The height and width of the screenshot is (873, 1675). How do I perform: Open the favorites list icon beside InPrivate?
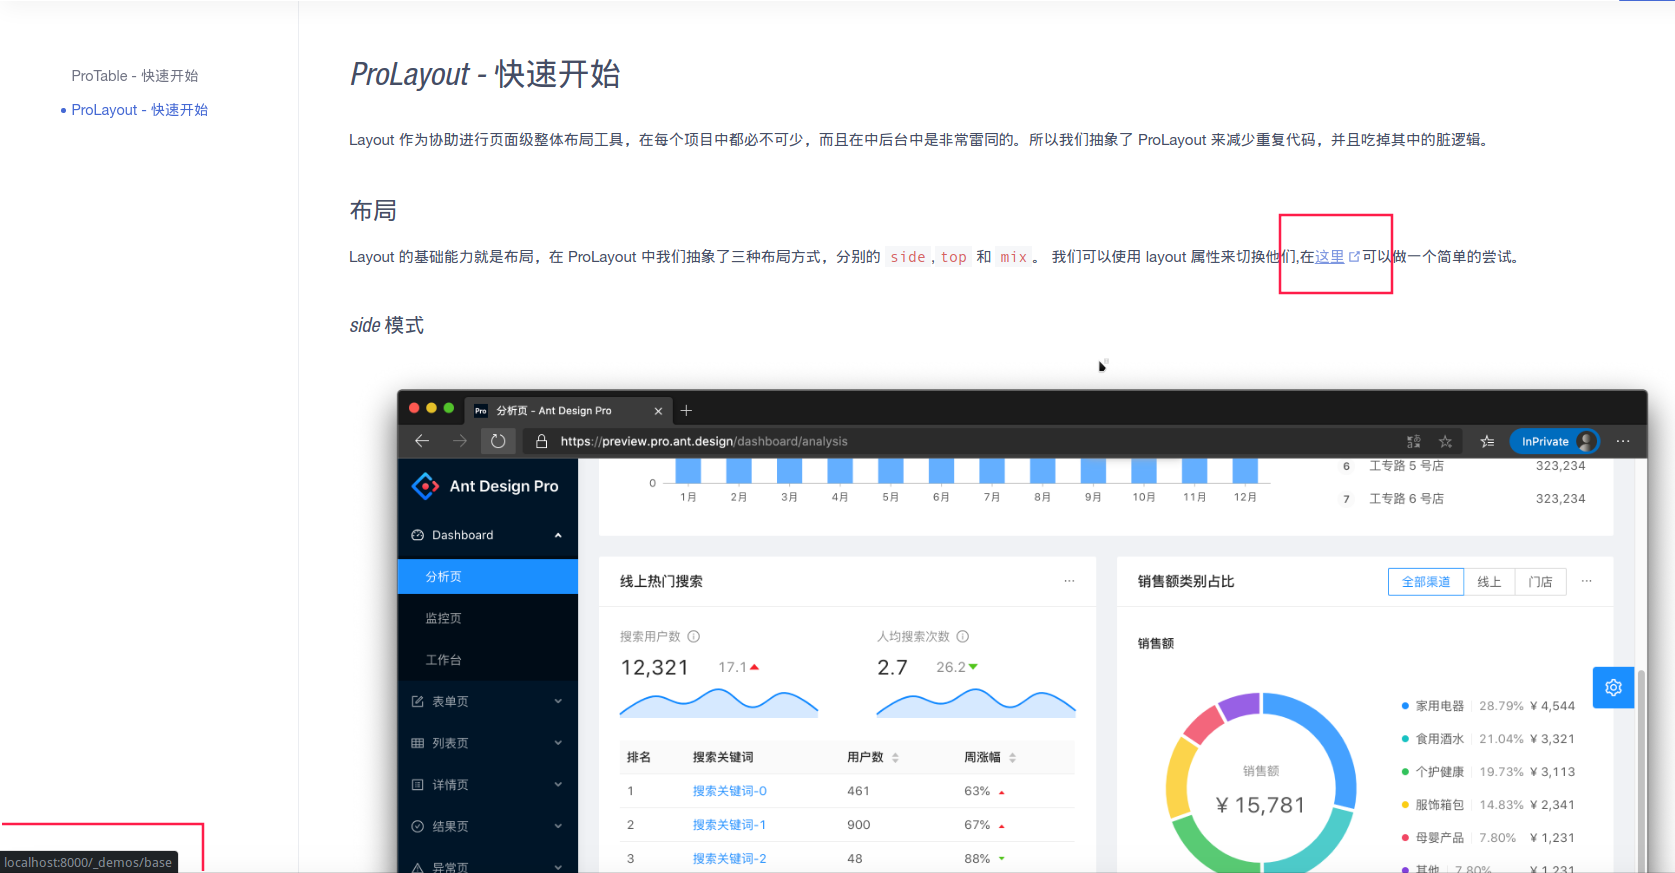1487,441
